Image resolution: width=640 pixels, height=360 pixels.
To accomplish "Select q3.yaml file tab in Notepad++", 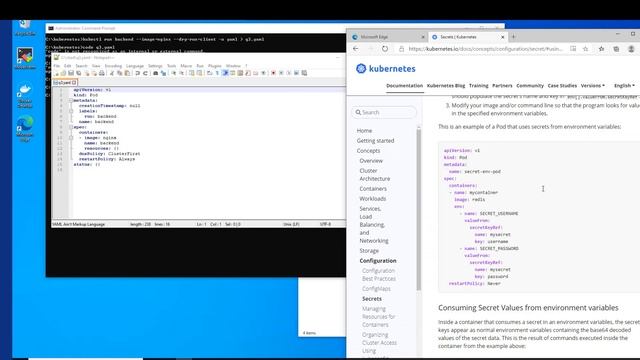I will [x=65, y=82].
